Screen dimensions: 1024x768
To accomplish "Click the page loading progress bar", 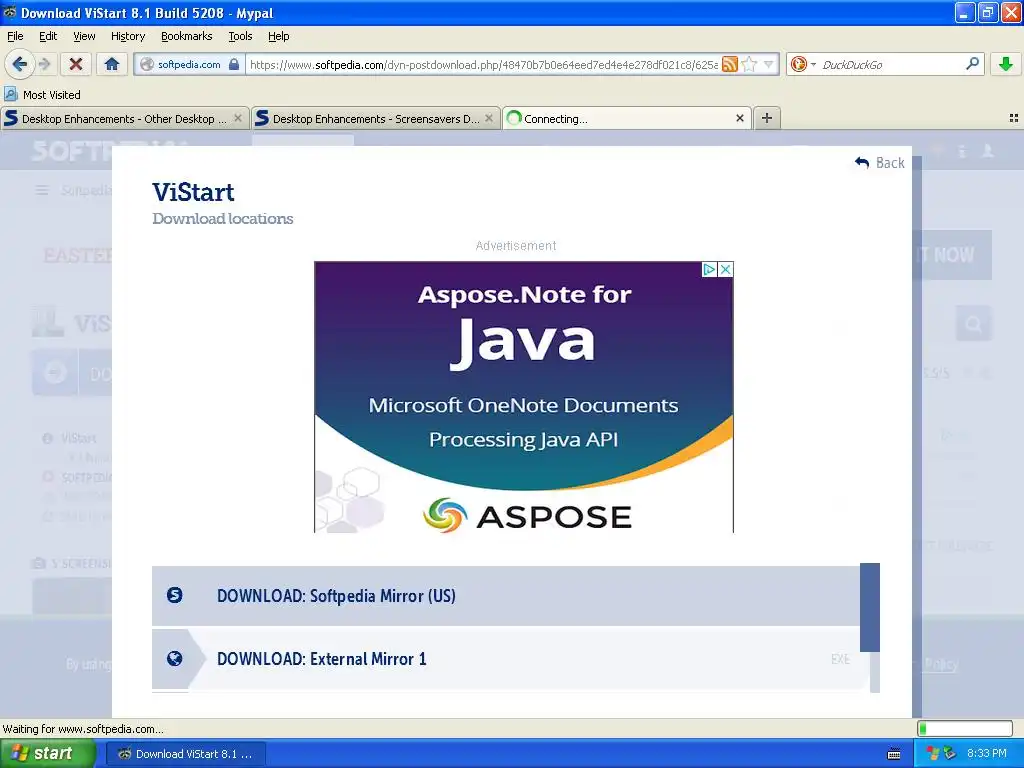I will tap(965, 728).
